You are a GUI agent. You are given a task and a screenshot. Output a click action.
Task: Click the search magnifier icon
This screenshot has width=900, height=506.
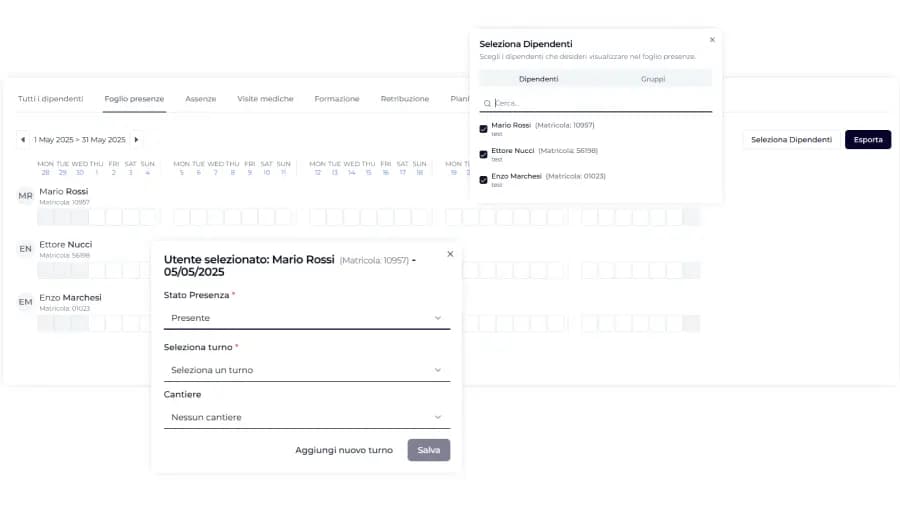click(487, 103)
